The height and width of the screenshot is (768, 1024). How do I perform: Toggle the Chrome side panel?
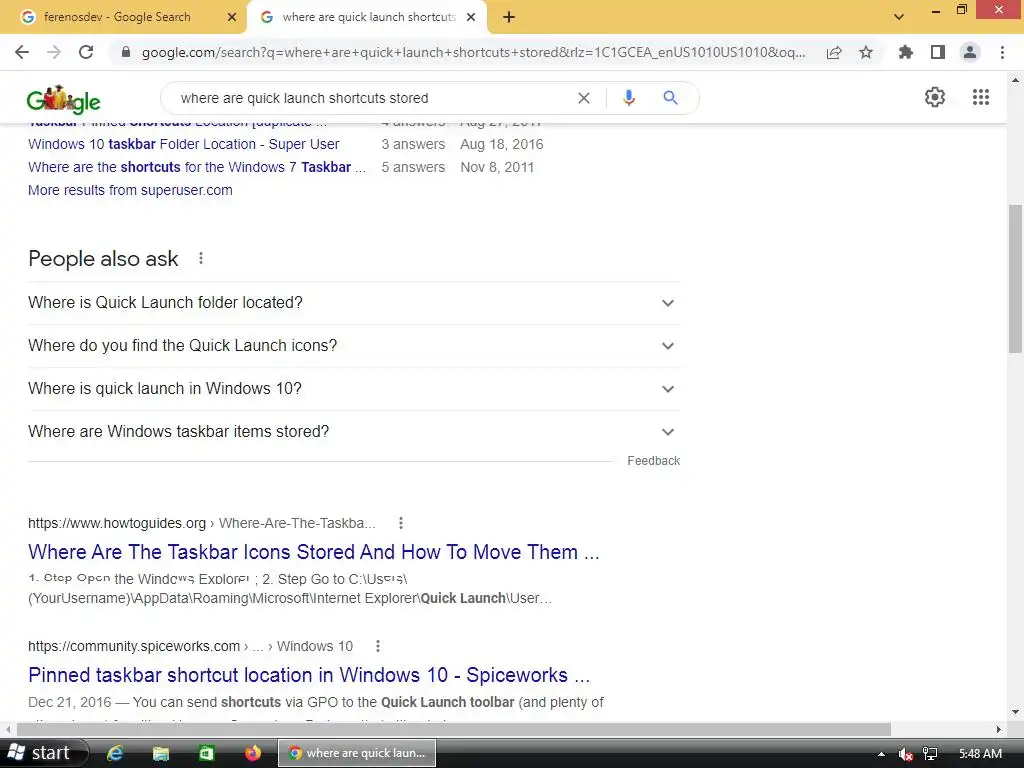[x=938, y=52]
